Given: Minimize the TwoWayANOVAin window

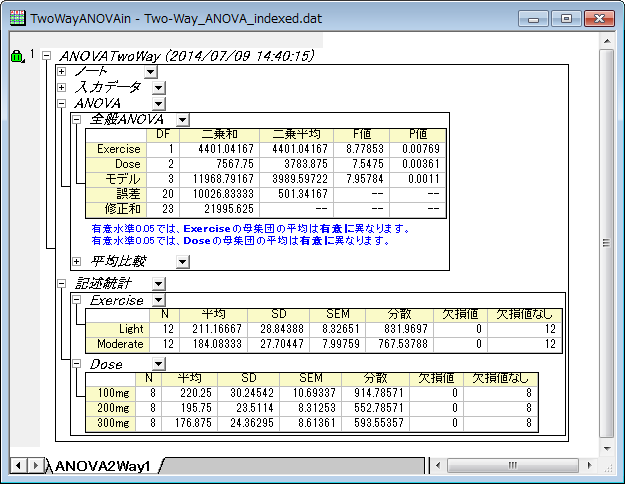Looking at the screenshot, I should tap(533, 19).
